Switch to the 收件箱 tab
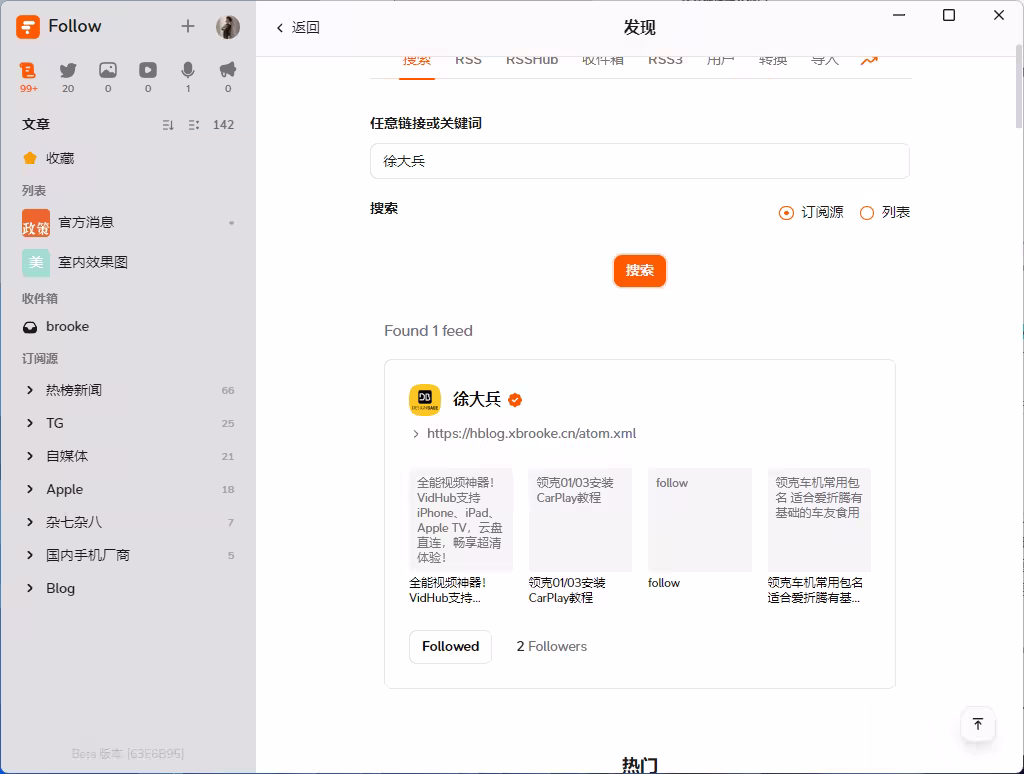Image resolution: width=1024 pixels, height=774 pixels. click(x=602, y=62)
